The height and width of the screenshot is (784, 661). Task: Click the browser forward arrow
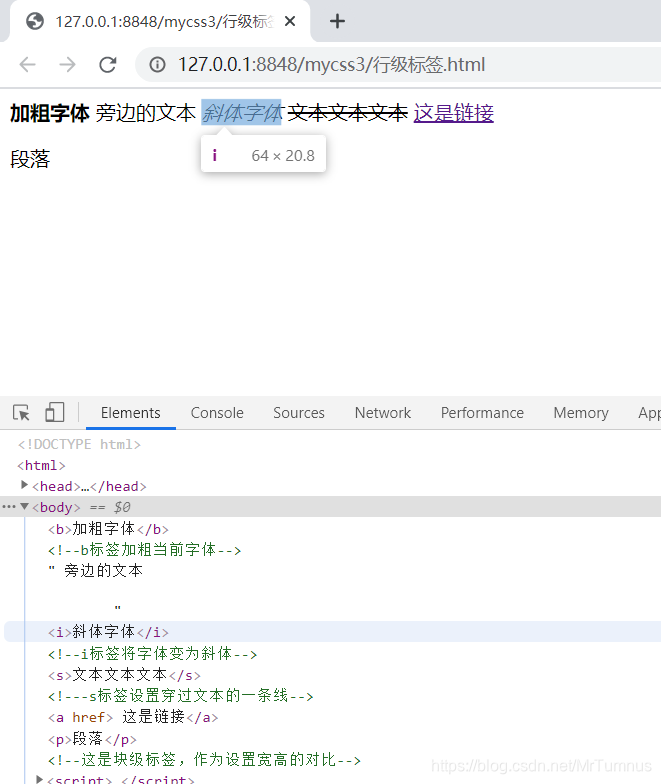click(67, 64)
